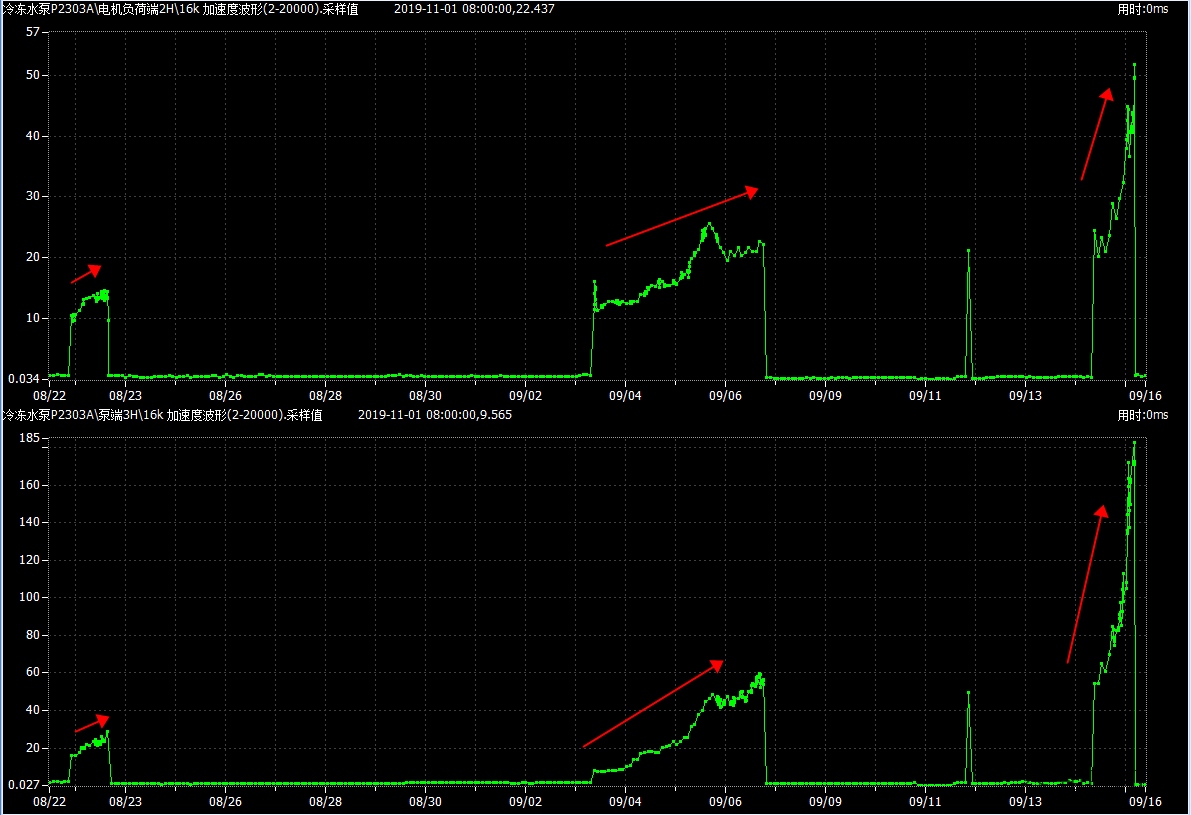The width and height of the screenshot is (1191, 815).
Task: Click the isolated 09/12 spike peak in 泵端 chart
Action: pos(968,692)
